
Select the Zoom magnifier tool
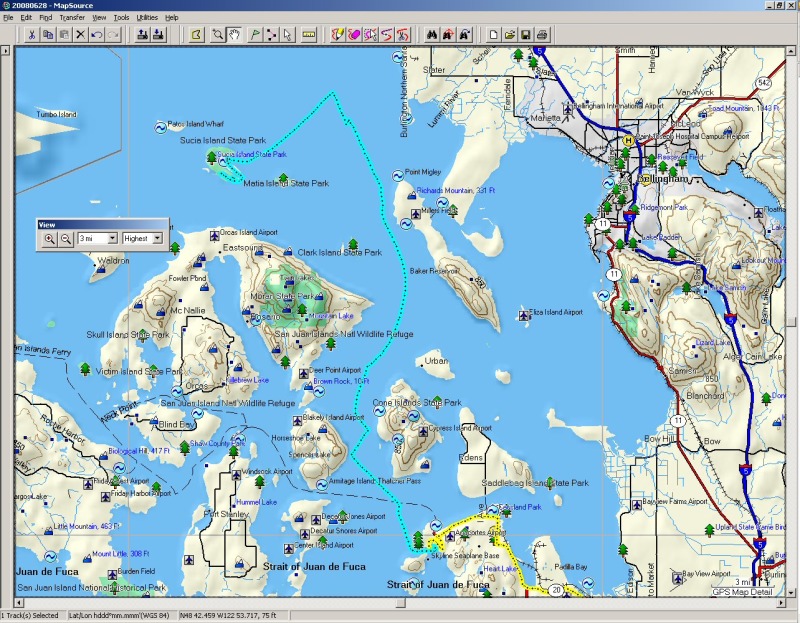(x=218, y=35)
